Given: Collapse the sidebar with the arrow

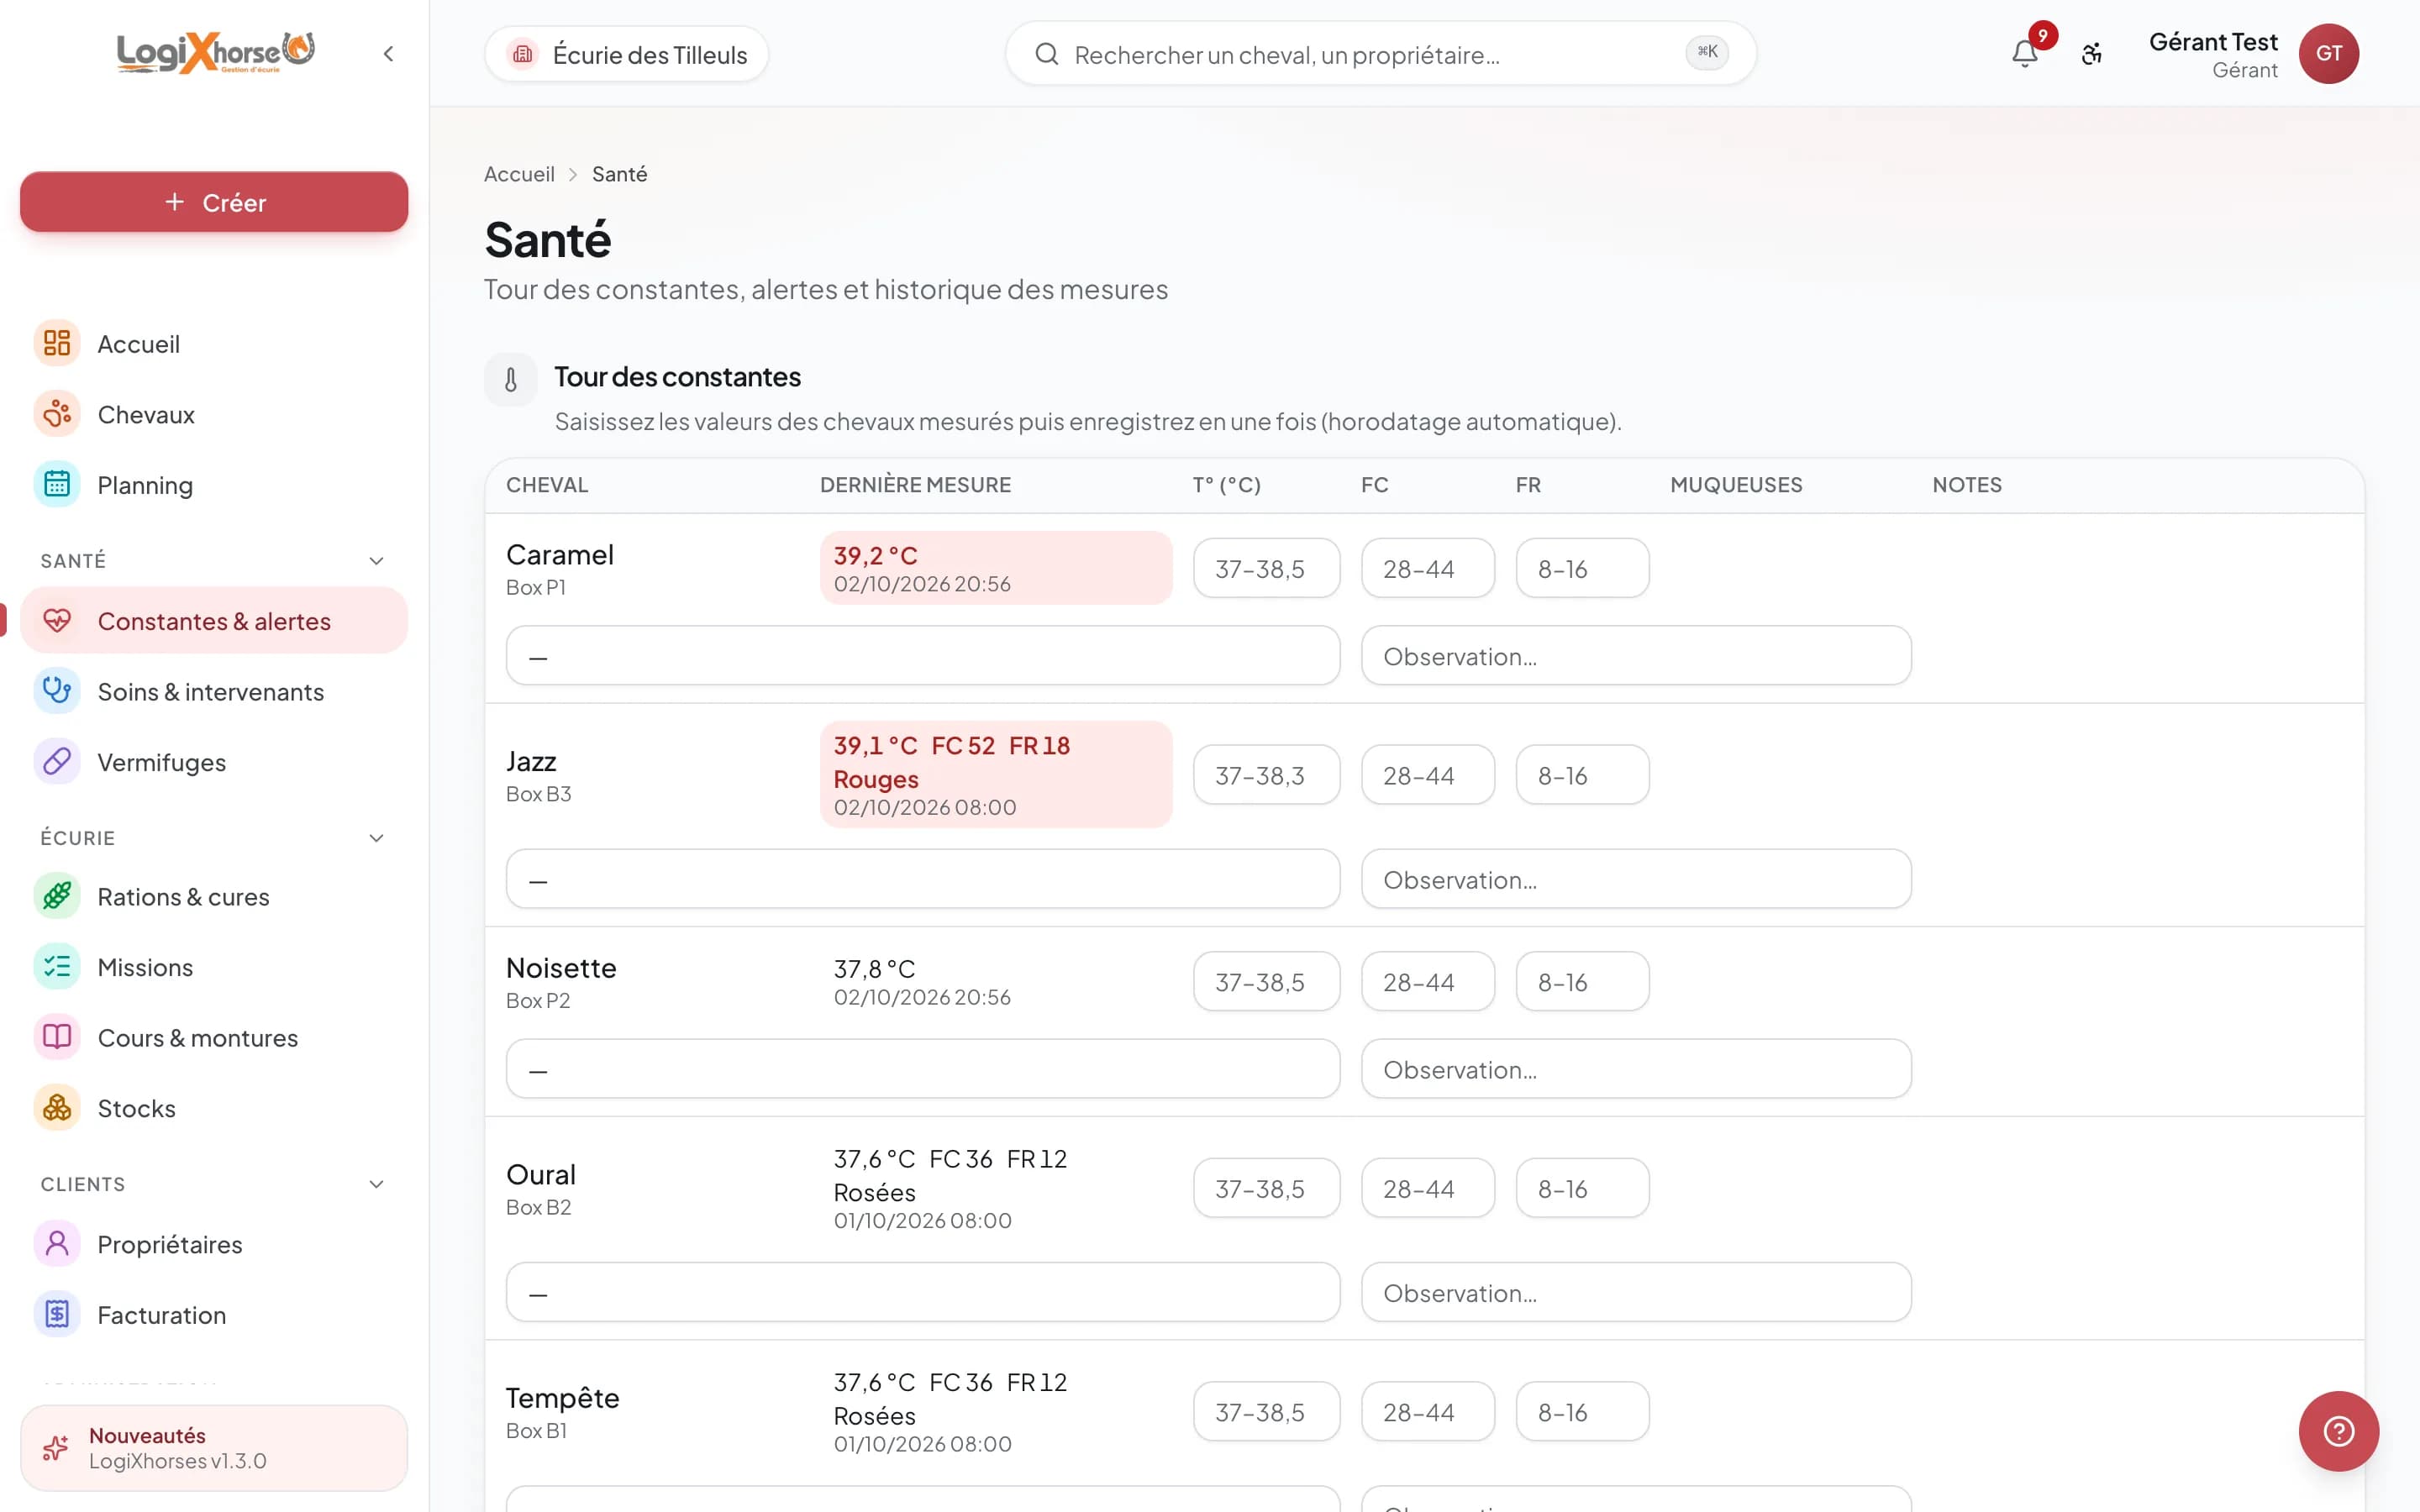Looking at the screenshot, I should [x=388, y=54].
